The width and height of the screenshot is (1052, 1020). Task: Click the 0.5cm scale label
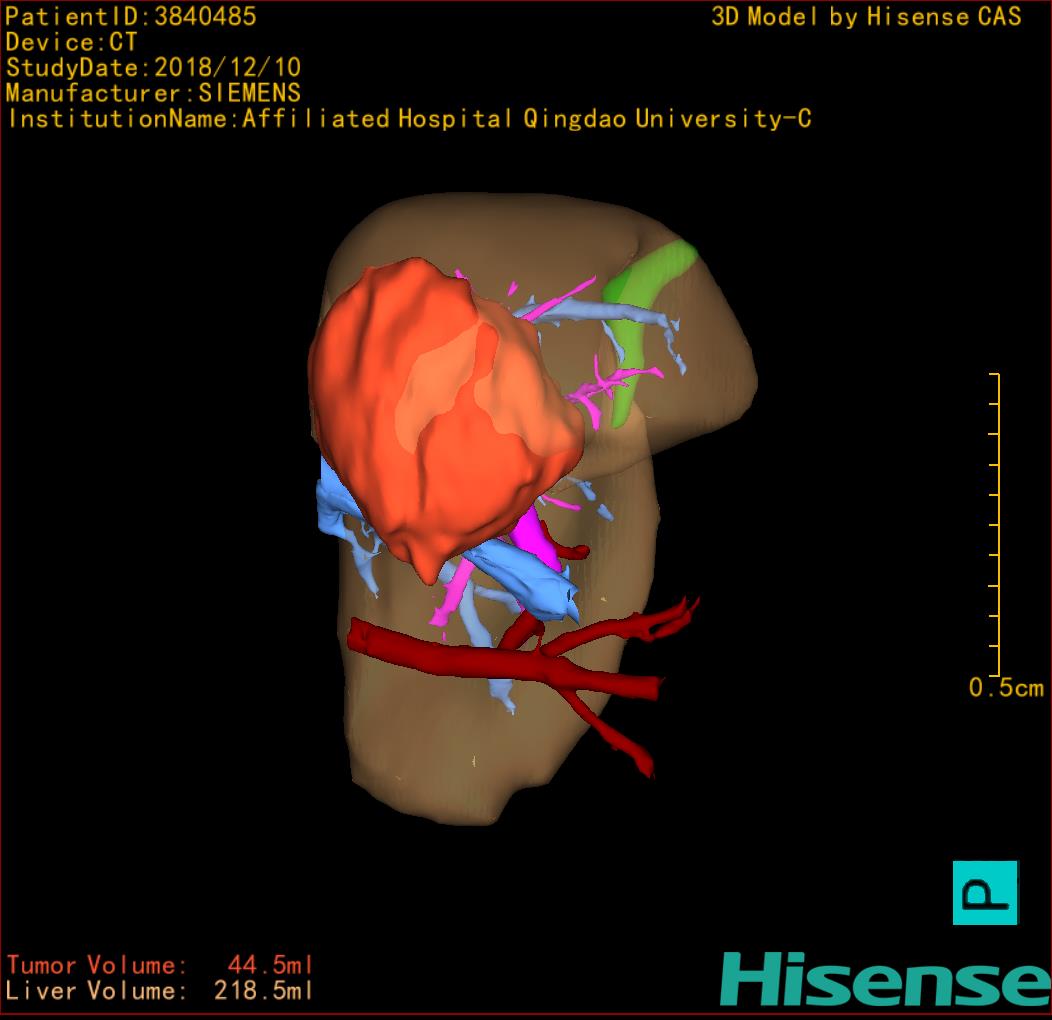[x=1006, y=688]
